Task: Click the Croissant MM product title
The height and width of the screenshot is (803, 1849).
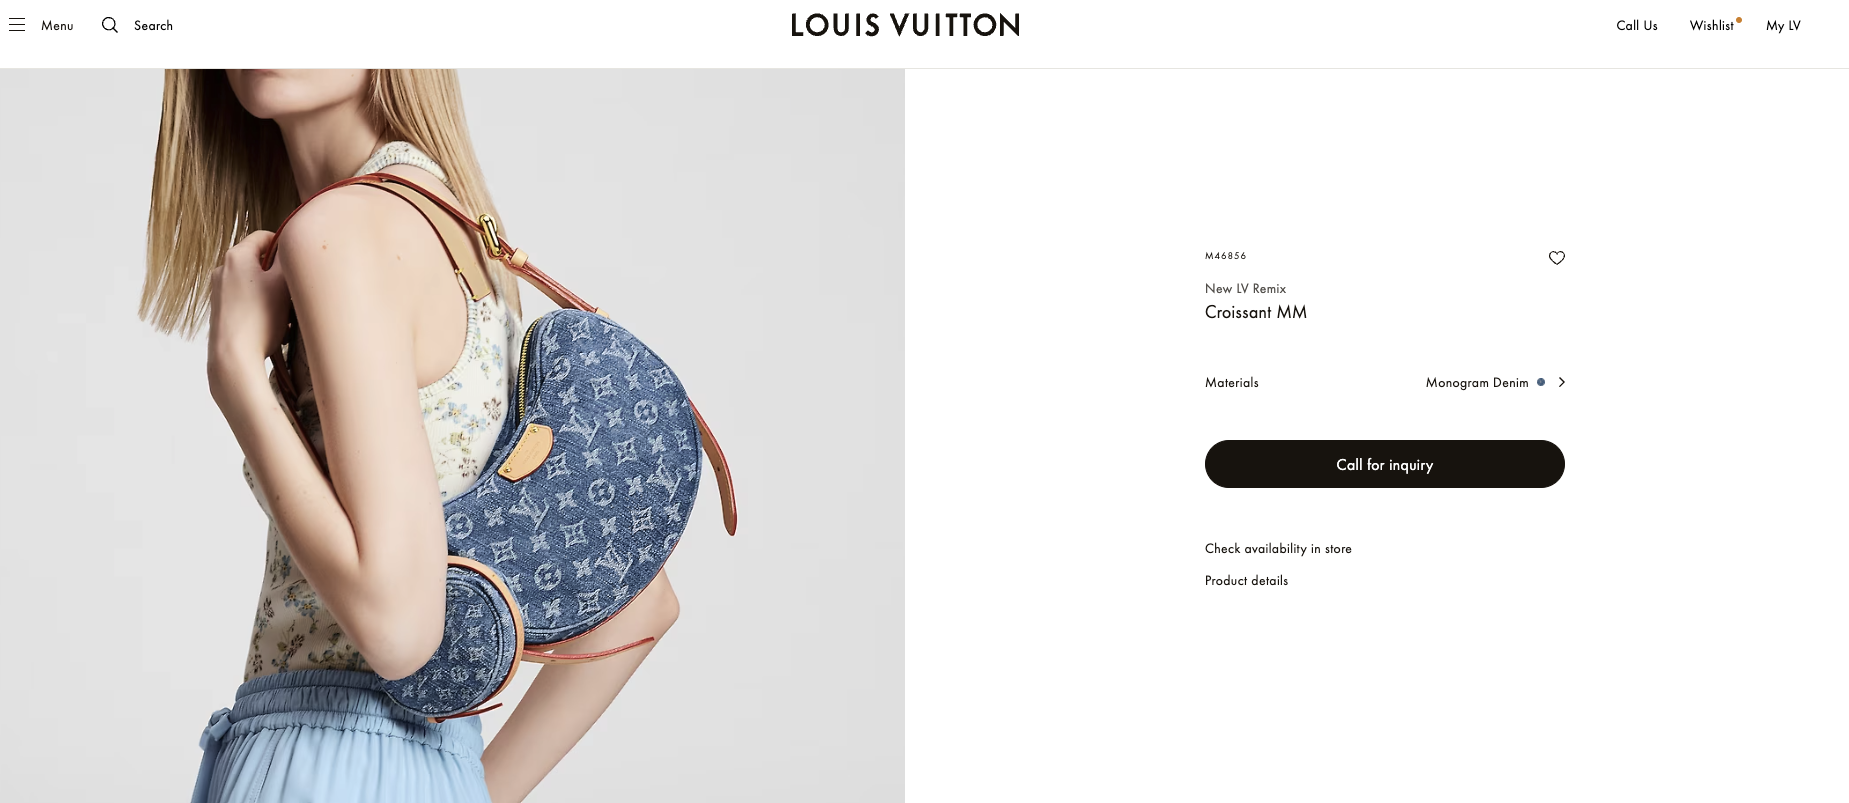Action: (x=1256, y=312)
